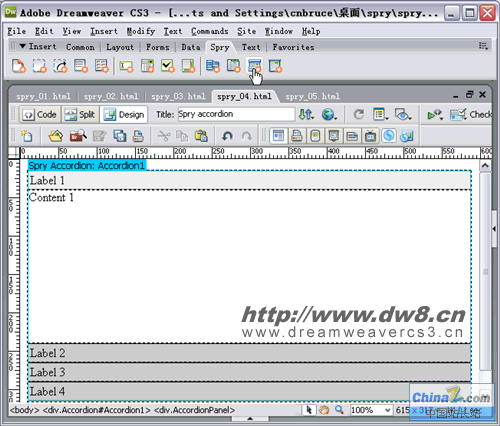Render styles for Handheld media type
This screenshot has height=426, width=500.
pyautogui.click(x=315, y=136)
